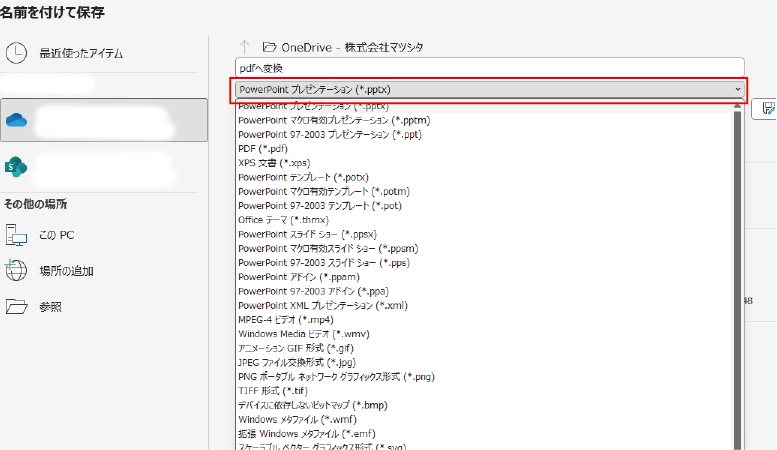
Task: Click the folder icon for 参照
Action: tap(16, 307)
